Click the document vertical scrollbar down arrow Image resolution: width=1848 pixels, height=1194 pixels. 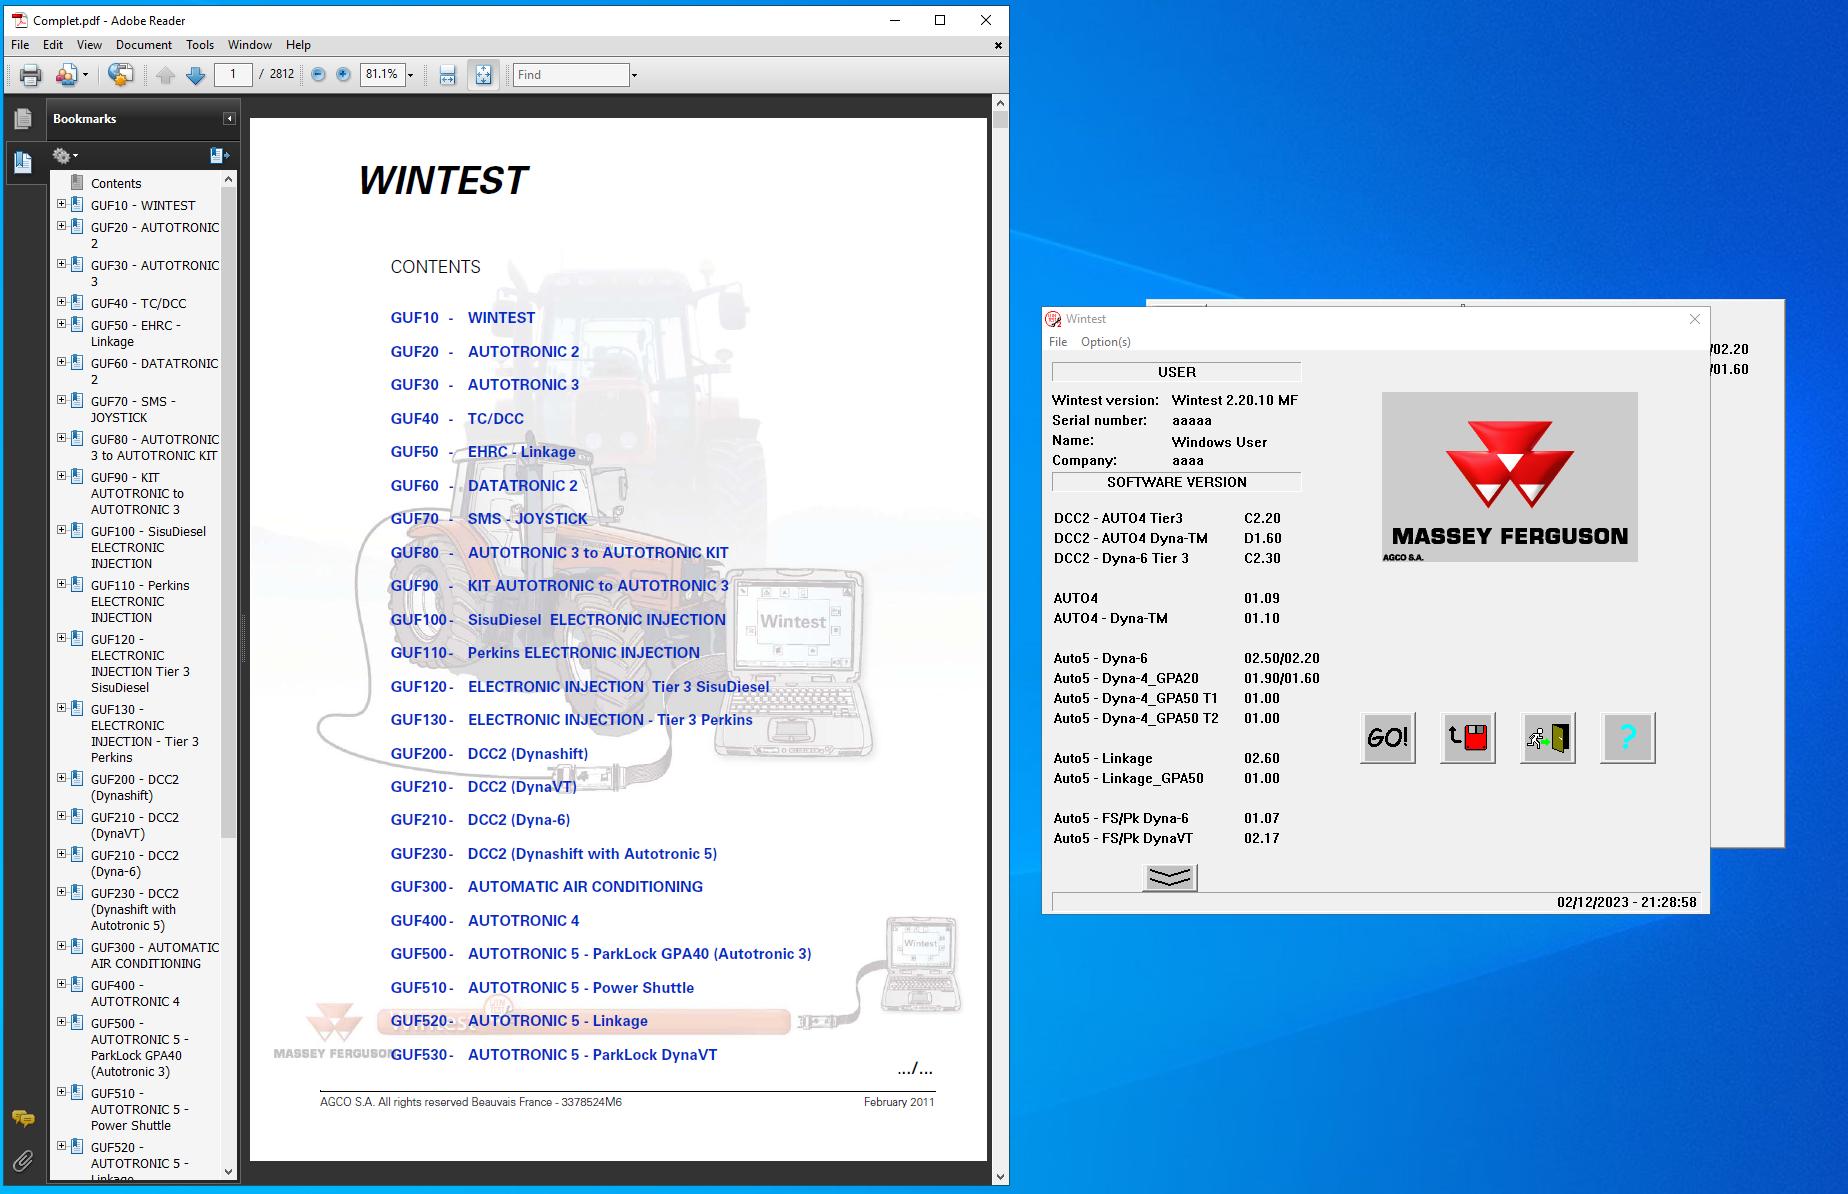[999, 1177]
